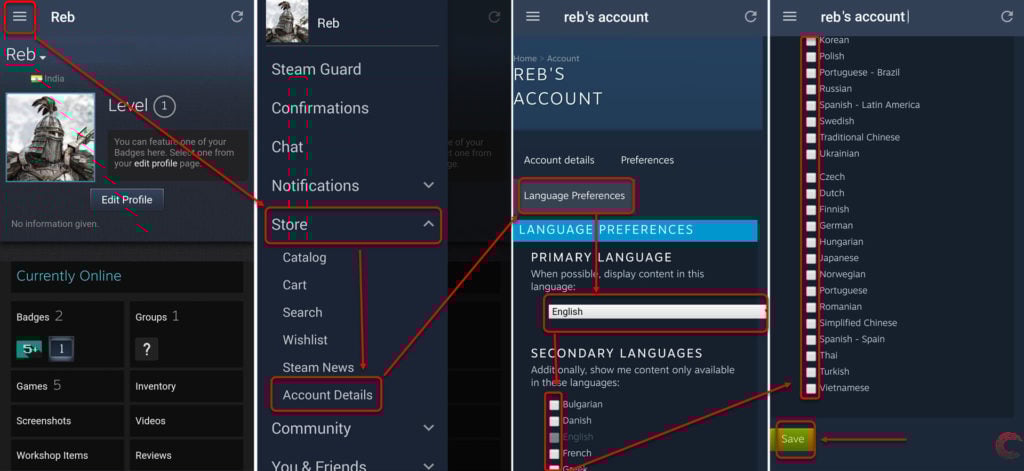Select Wishlist under Store
Screen dimensions: 1024x471
(x=305, y=340)
